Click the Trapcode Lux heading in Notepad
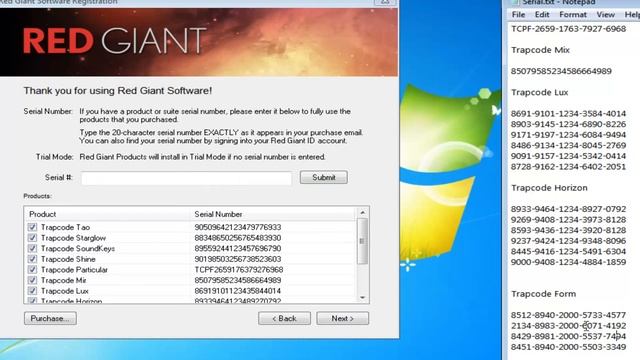640x360 pixels. [540, 92]
